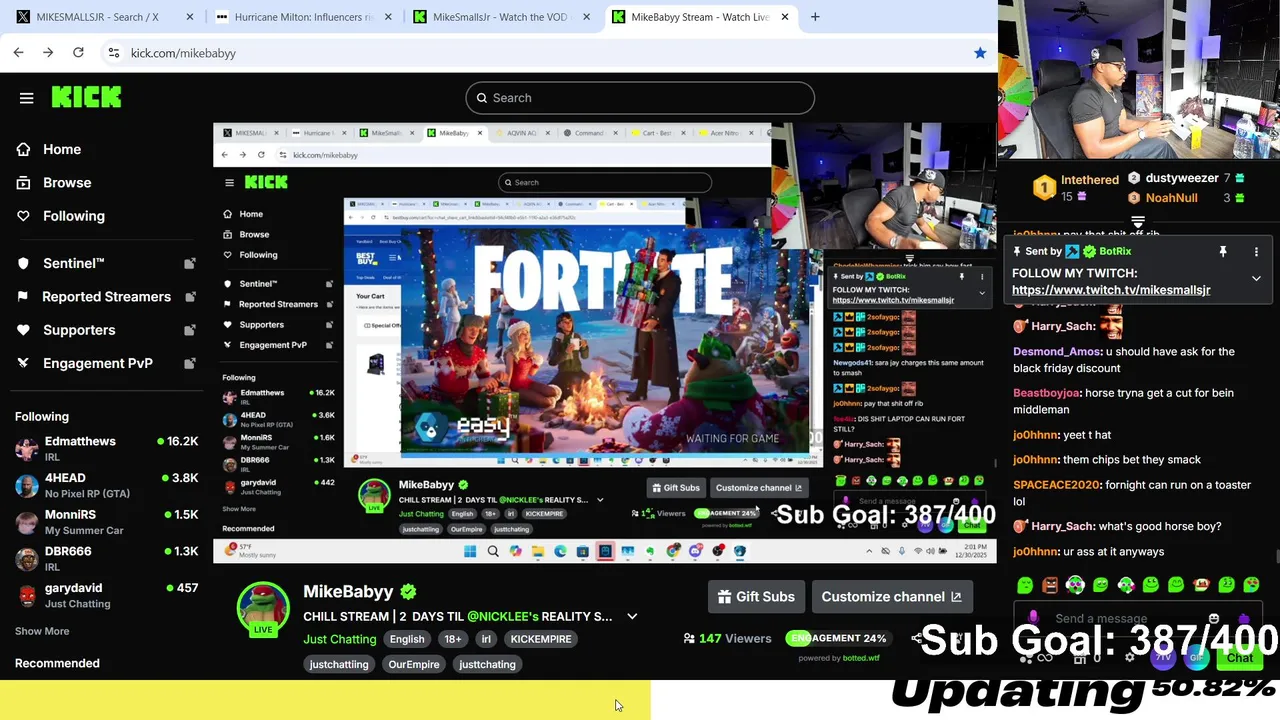This screenshot has width=1280, height=720.
Task: Bookmark this page with the star icon
Action: click(x=980, y=53)
